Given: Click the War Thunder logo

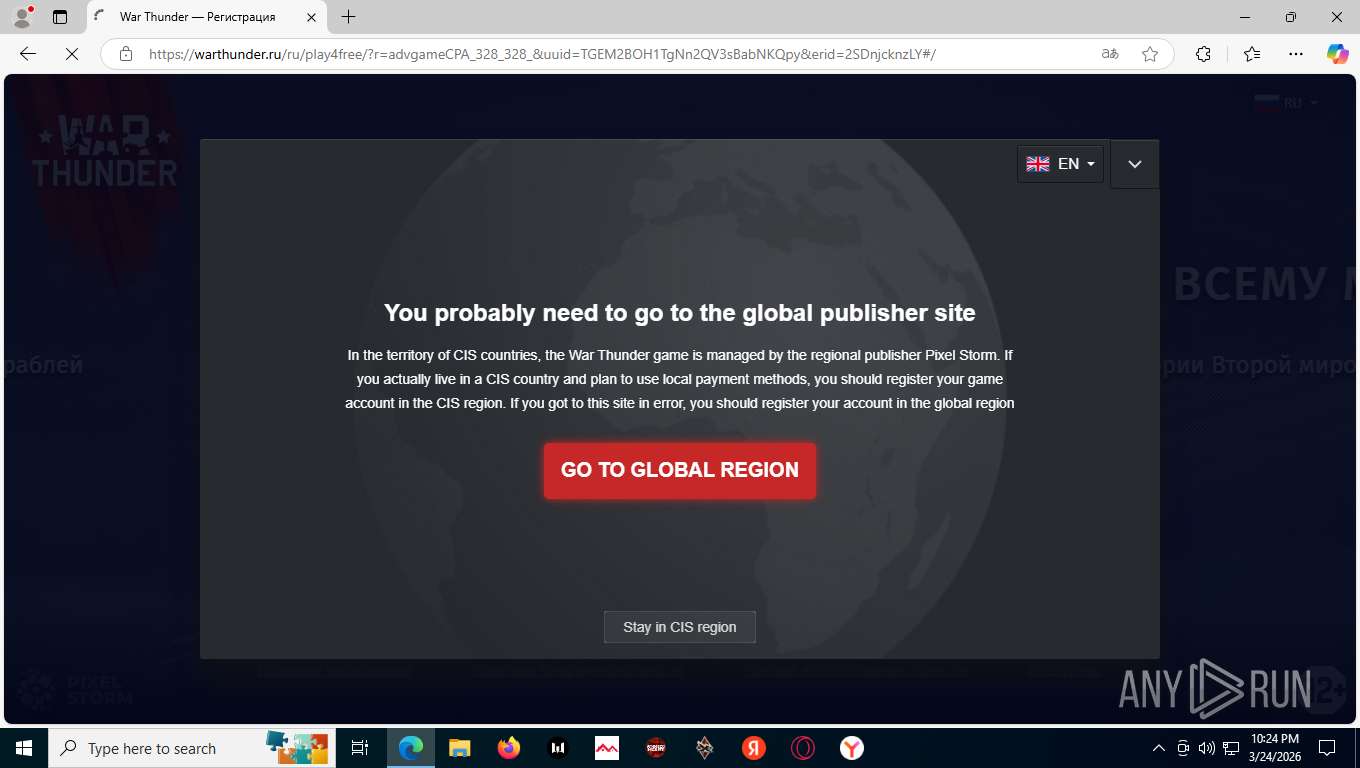Looking at the screenshot, I should pos(104,150).
